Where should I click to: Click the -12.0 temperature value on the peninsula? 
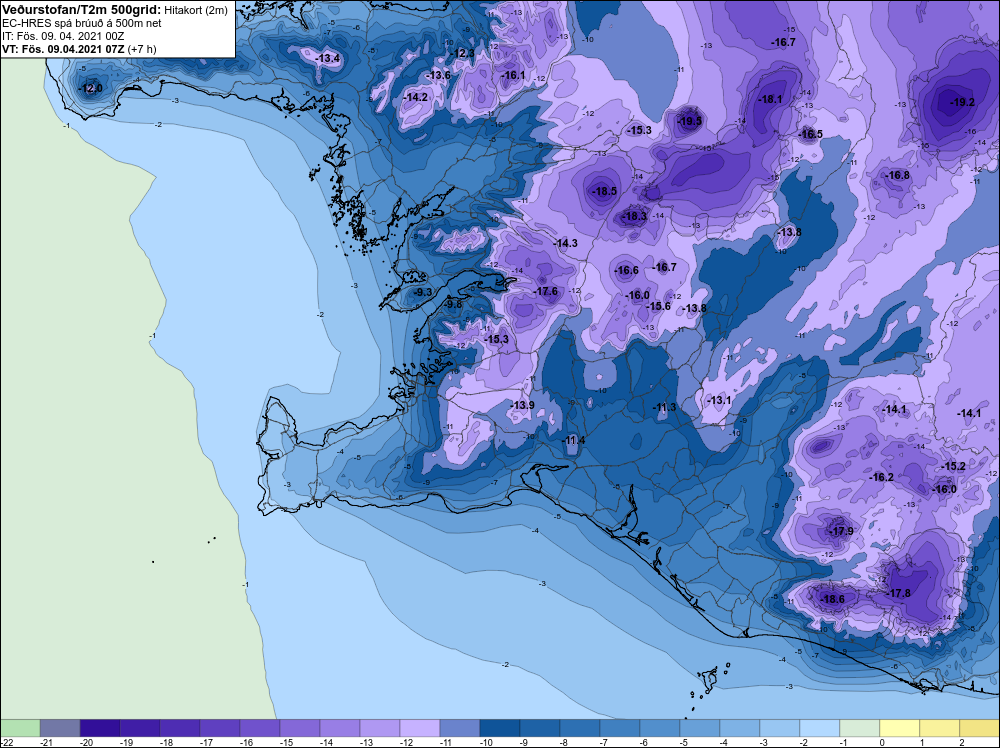pyautogui.click(x=90, y=88)
